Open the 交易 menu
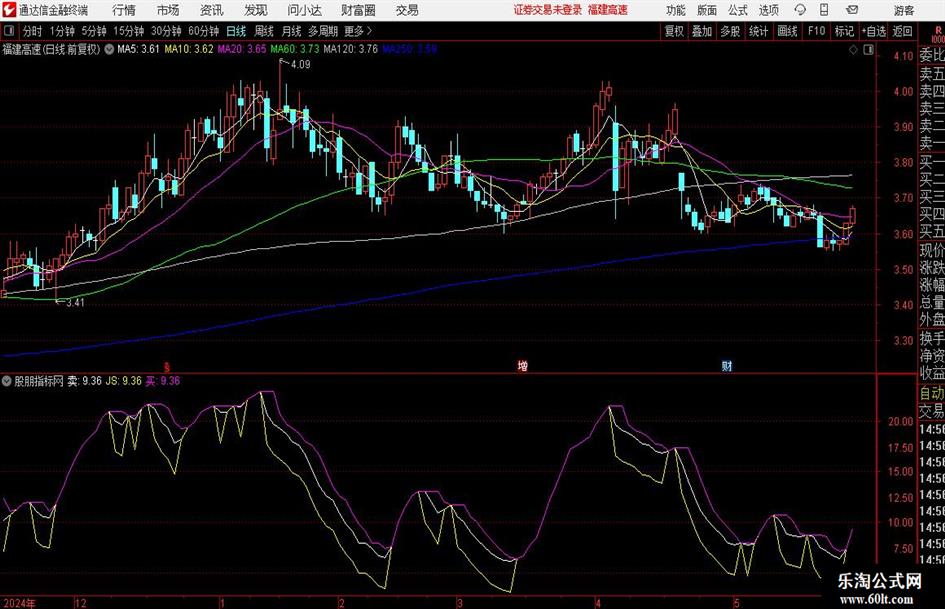Image resolution: width=945 pixels, height=609 pixels. 407,10
